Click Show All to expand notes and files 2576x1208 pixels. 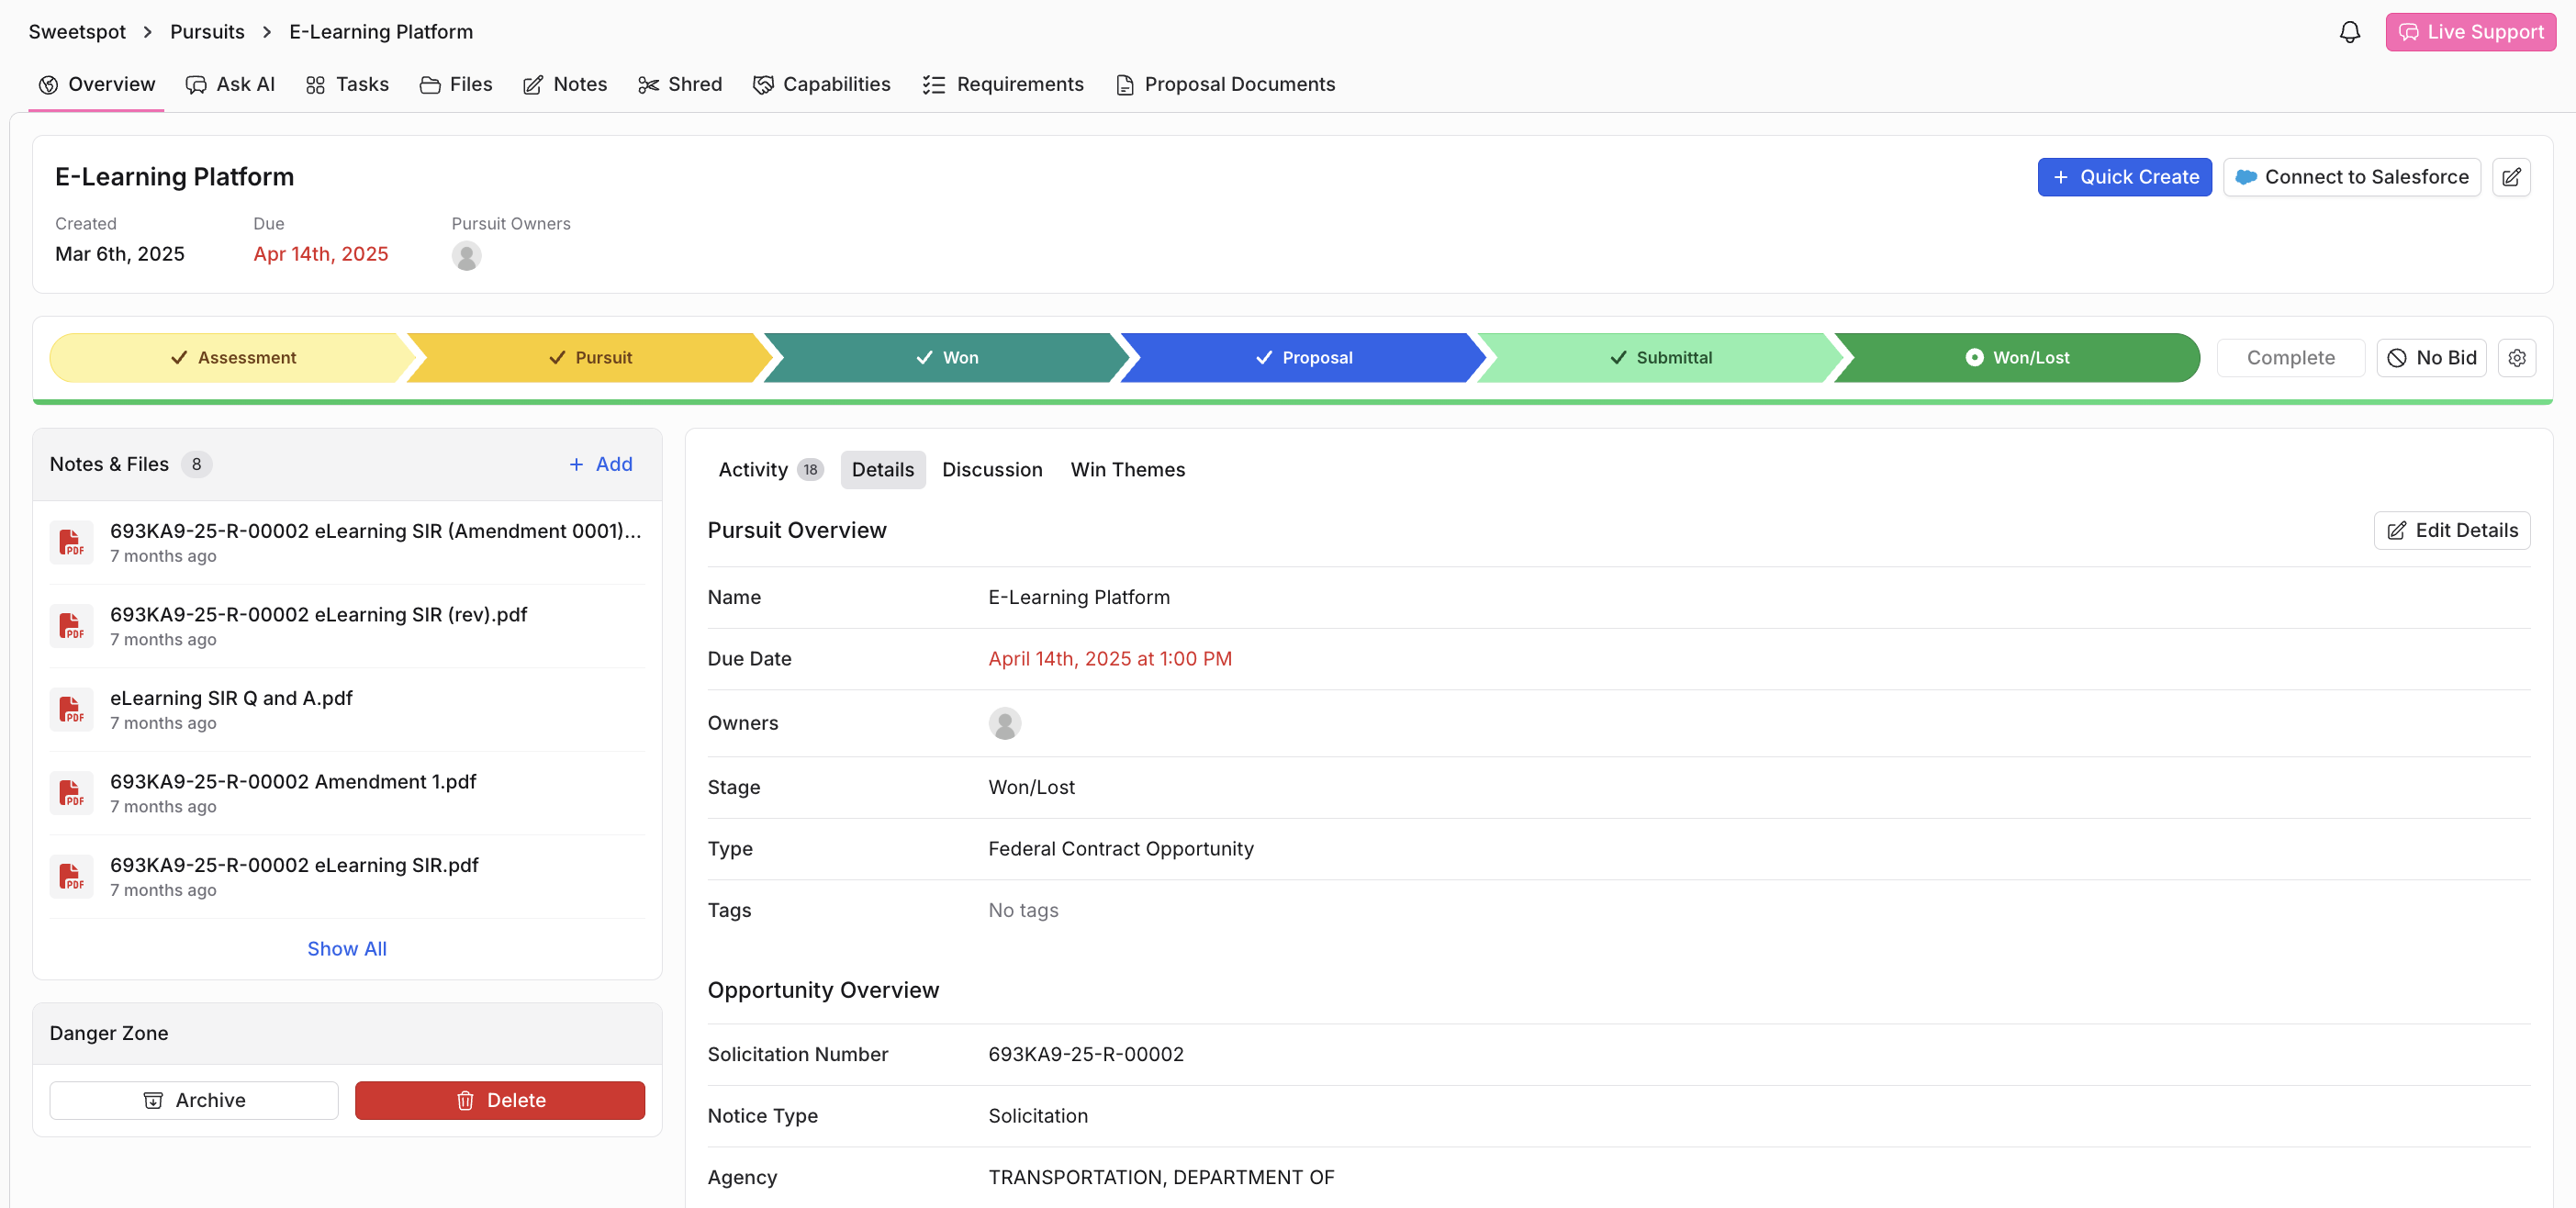click(346, 948)
